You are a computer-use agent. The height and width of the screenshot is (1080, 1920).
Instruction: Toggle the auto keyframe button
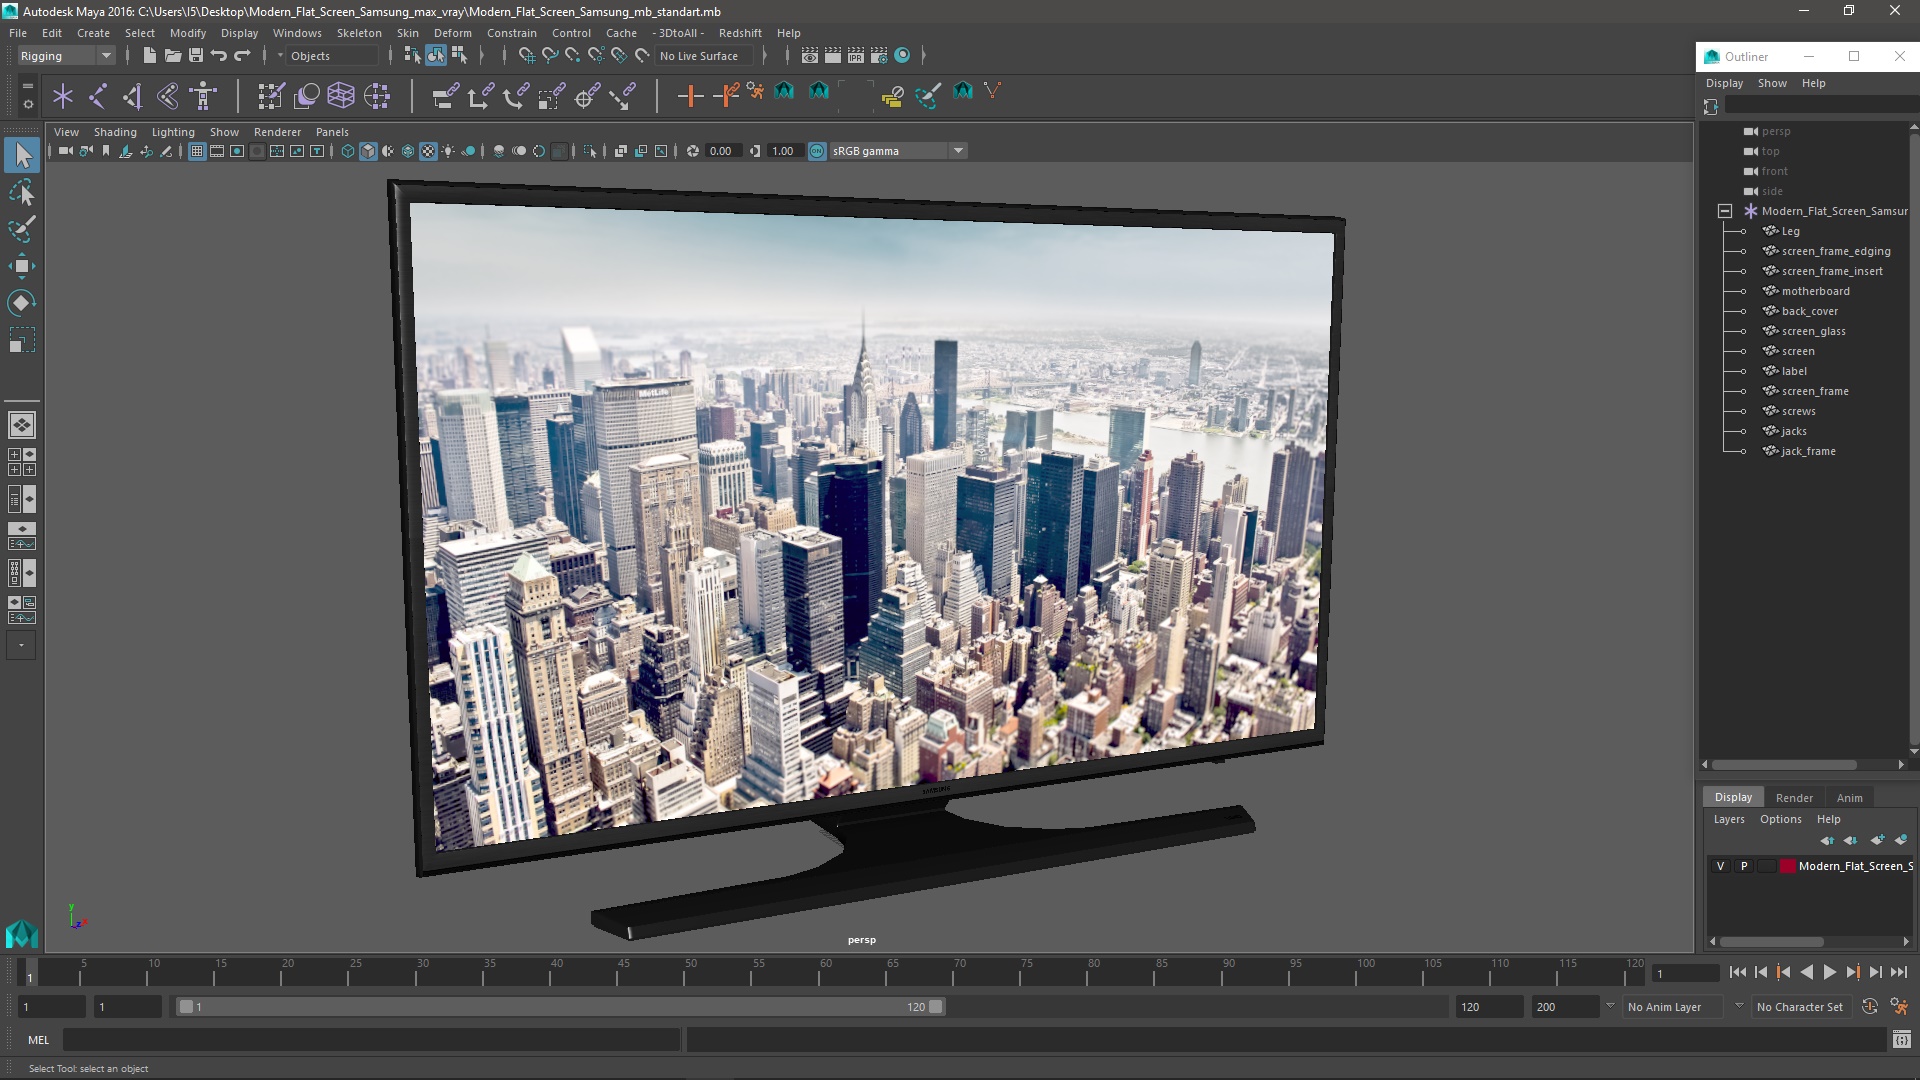(1869, 1007)
